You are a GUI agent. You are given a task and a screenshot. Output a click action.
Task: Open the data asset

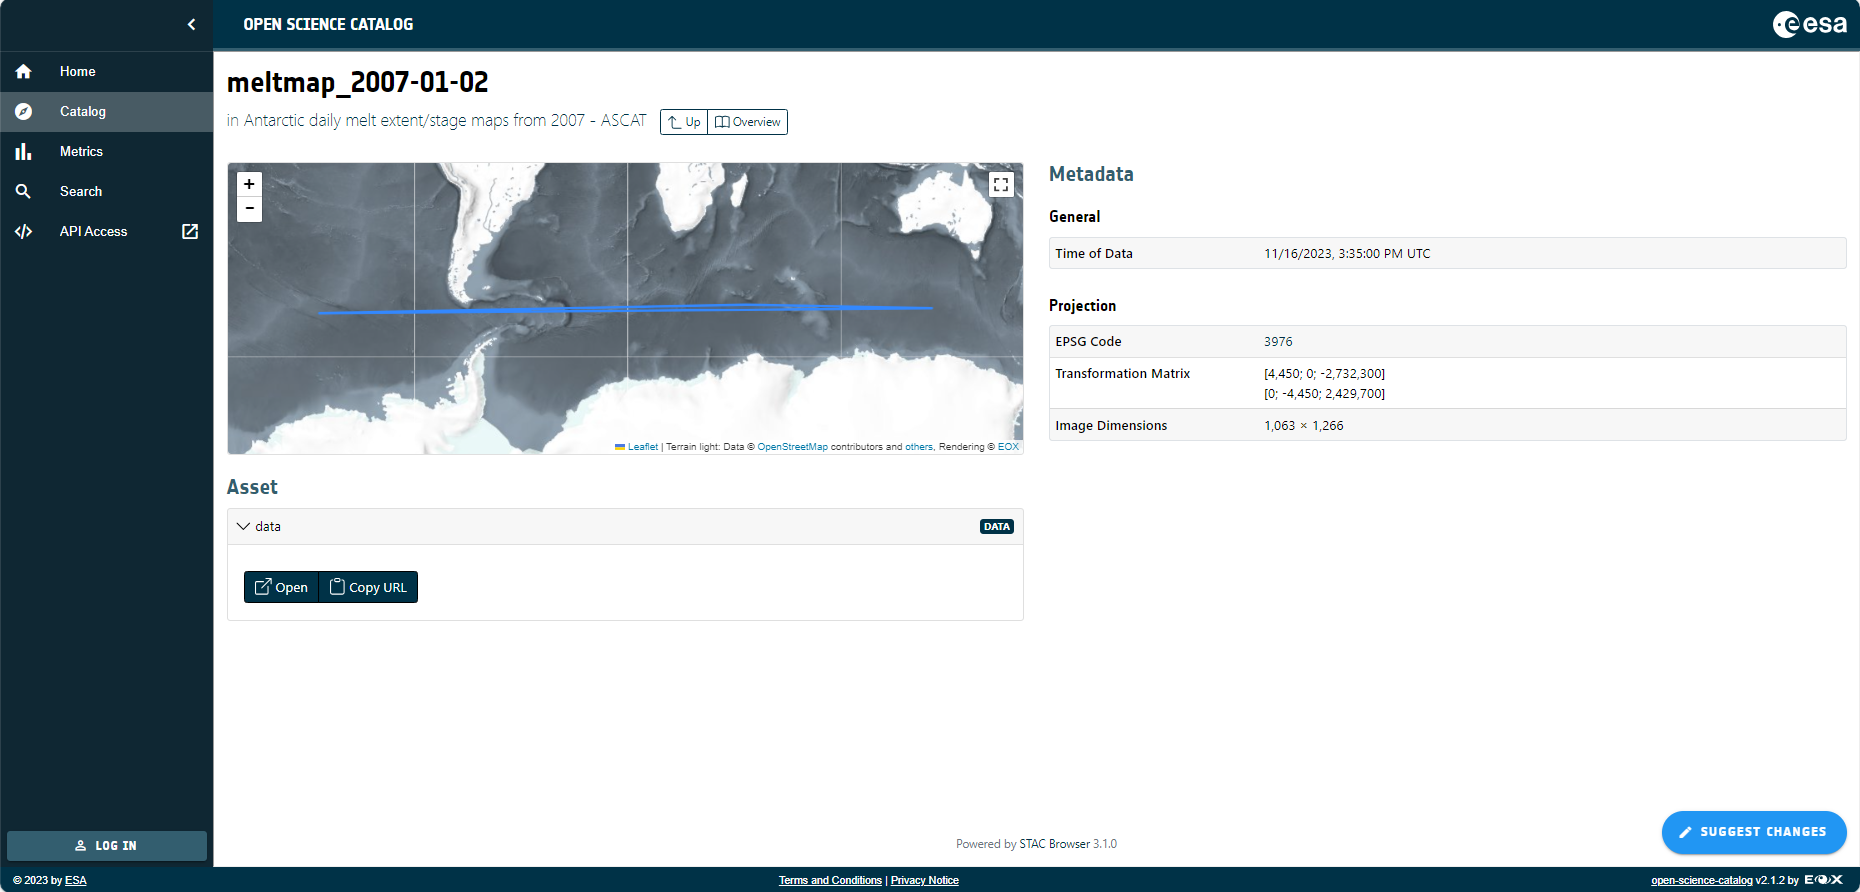click(281, 588)
